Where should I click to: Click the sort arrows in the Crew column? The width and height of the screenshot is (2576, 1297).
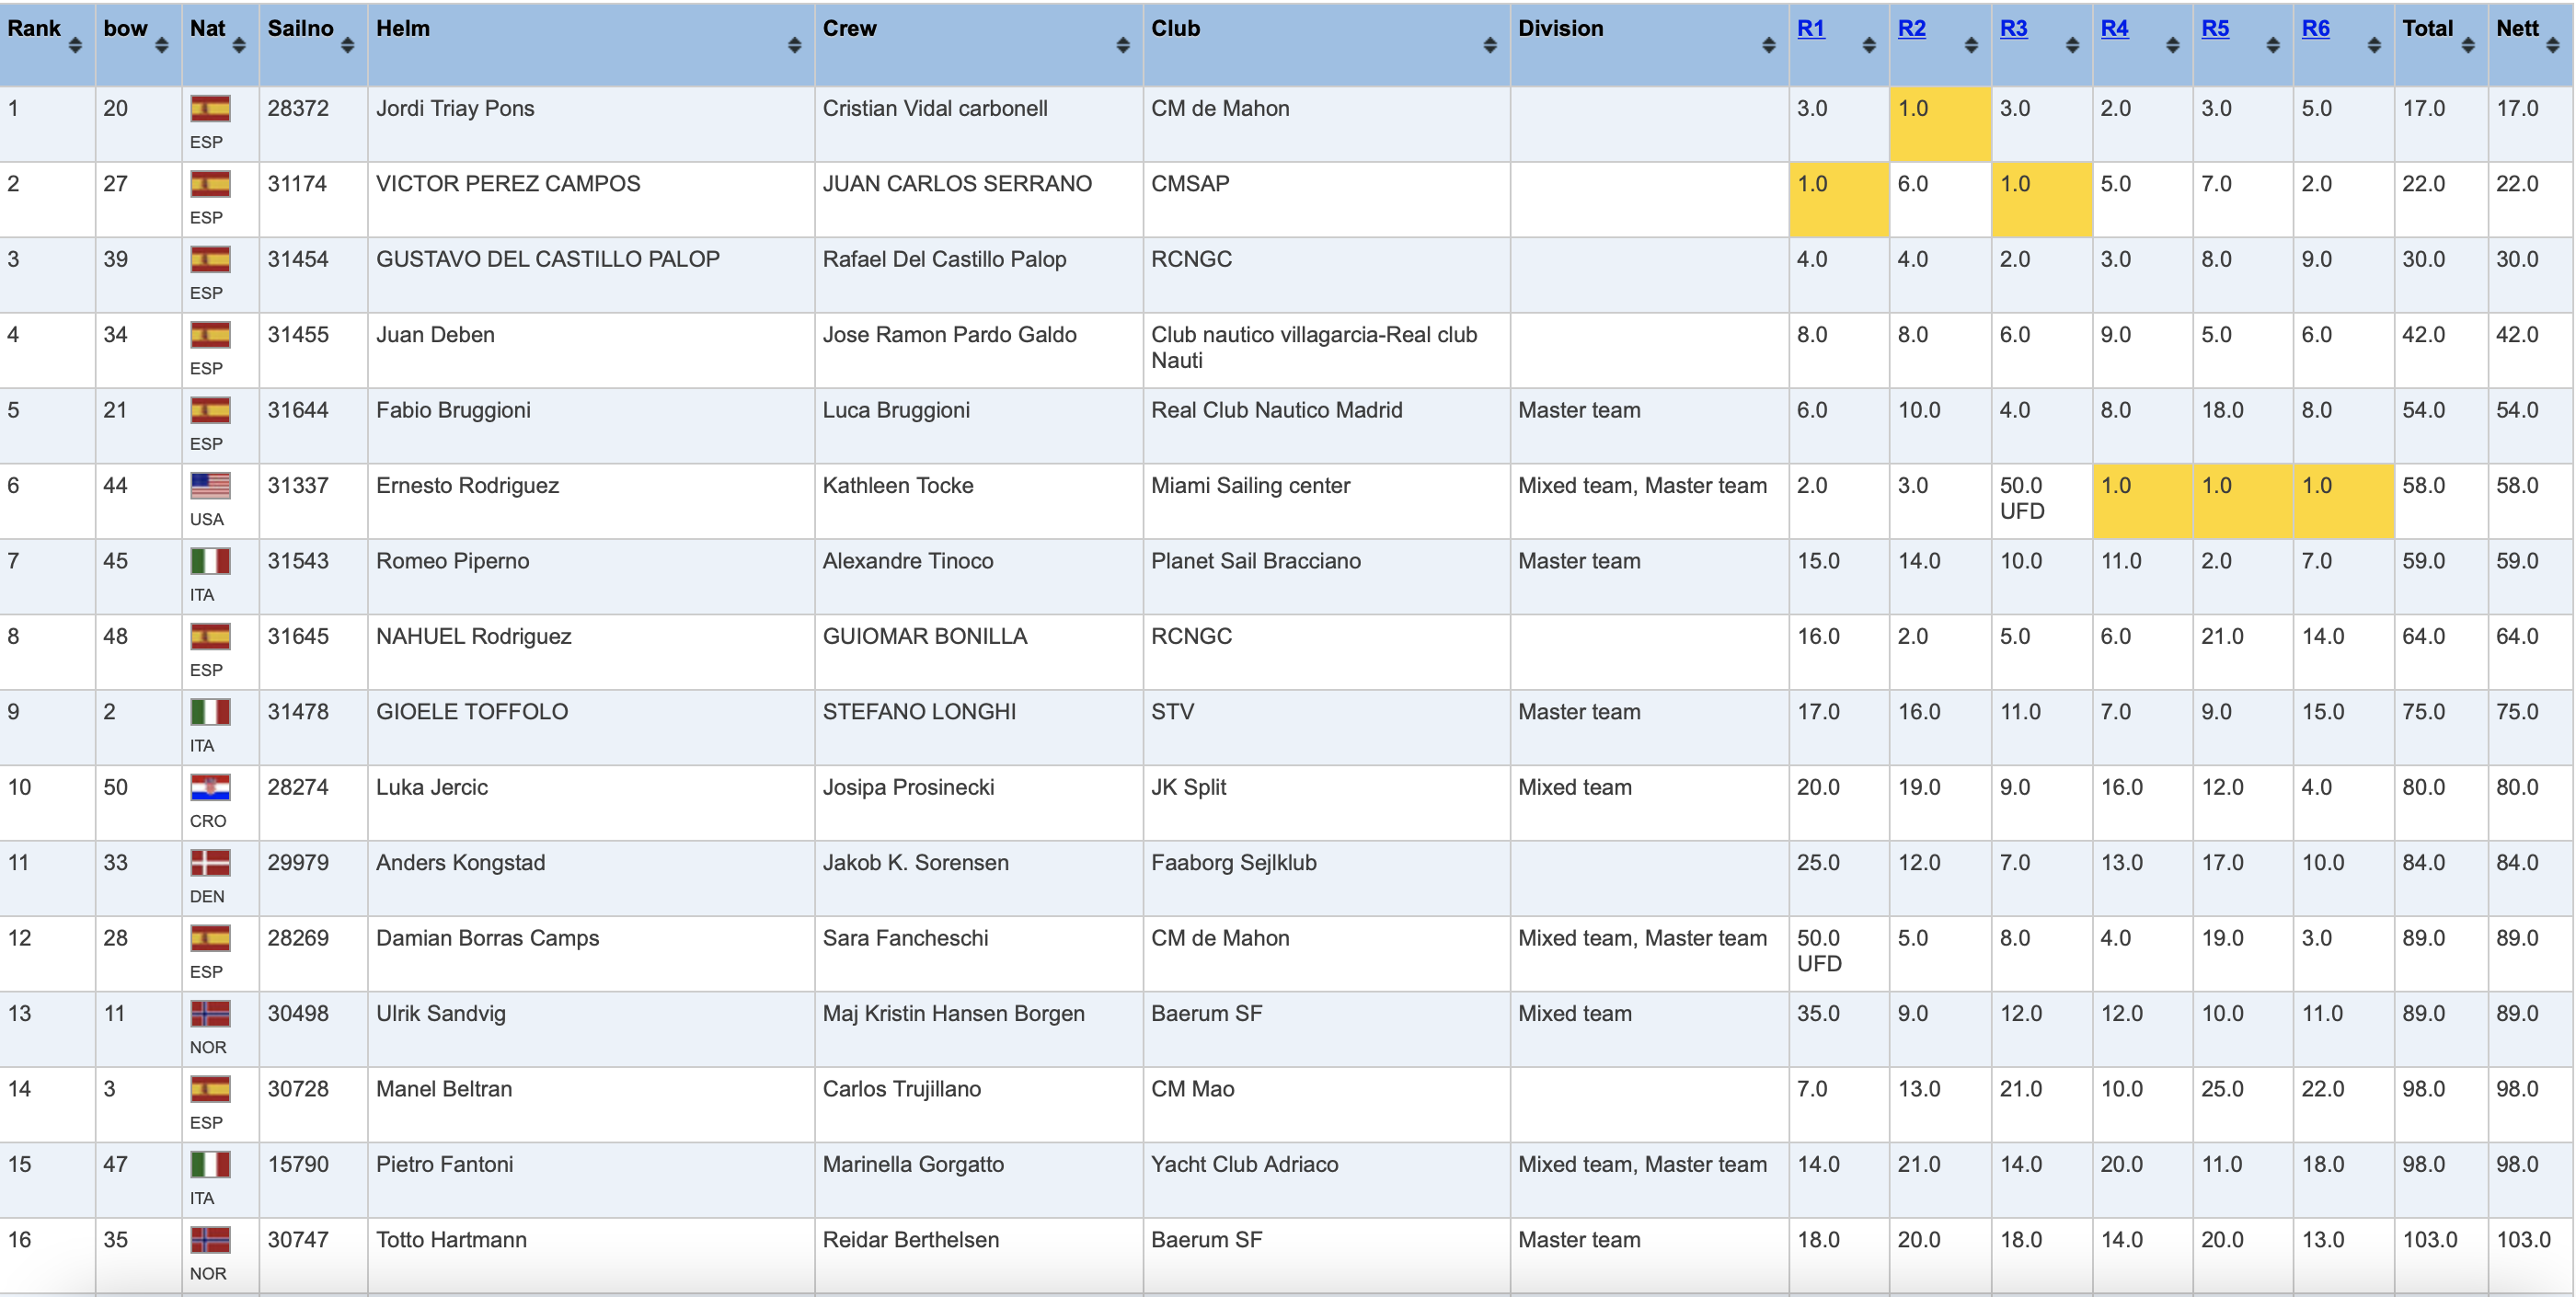click(x=1123, y=45)
